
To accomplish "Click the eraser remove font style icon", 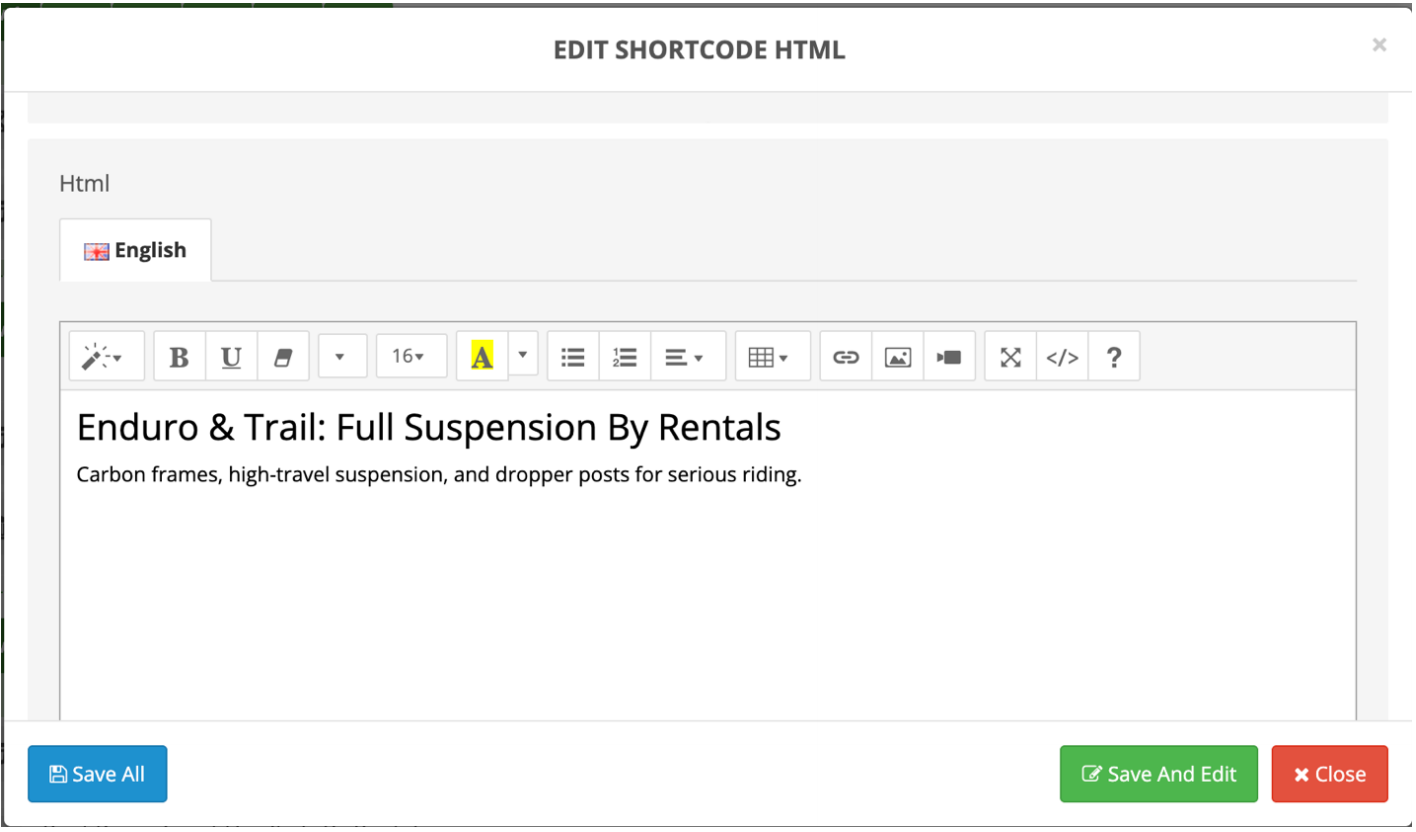I will point(283,357).
